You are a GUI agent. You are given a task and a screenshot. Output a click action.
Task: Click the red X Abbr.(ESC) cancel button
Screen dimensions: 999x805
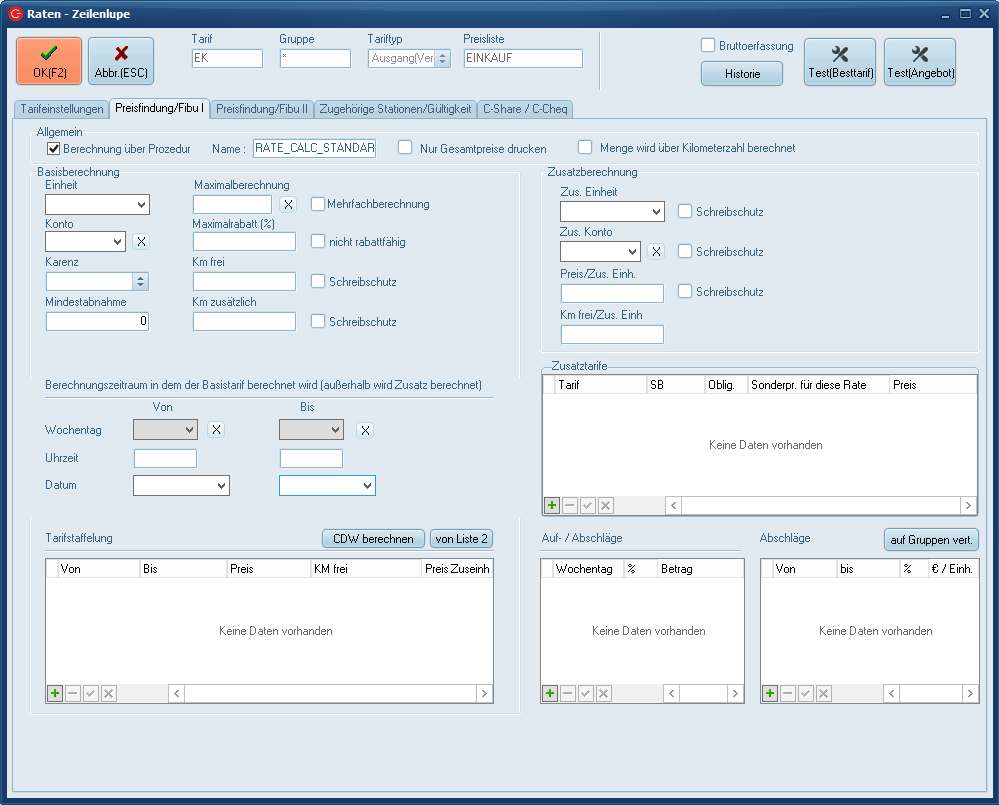[121, 61]
